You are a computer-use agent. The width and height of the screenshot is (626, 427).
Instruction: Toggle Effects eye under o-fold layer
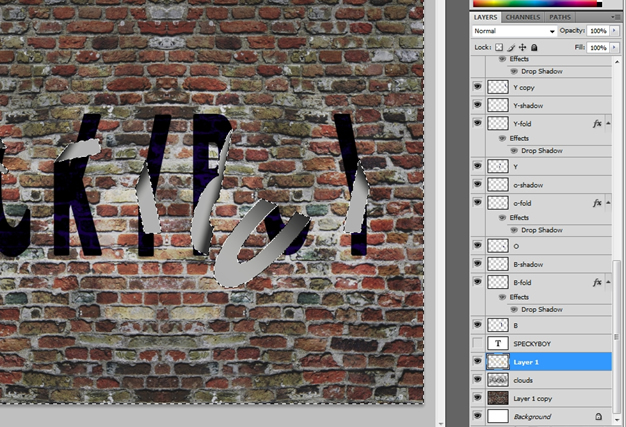coord(502,217)
